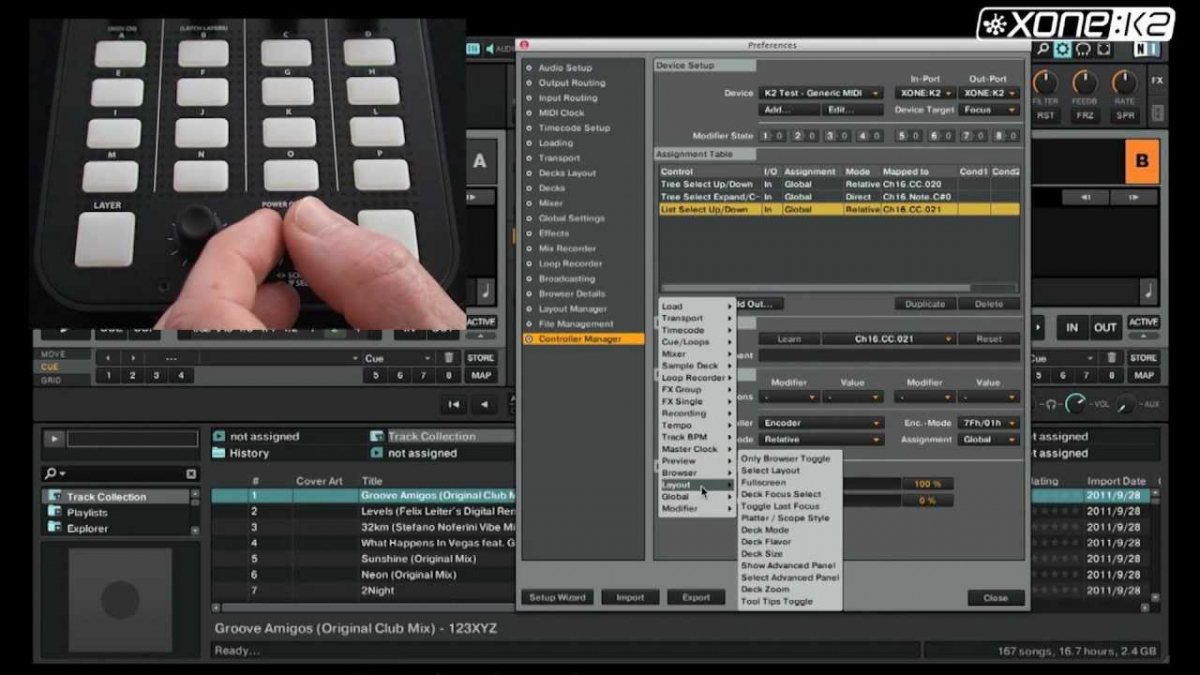Click the reverse play arrow icon

click(x=485, y=404)
